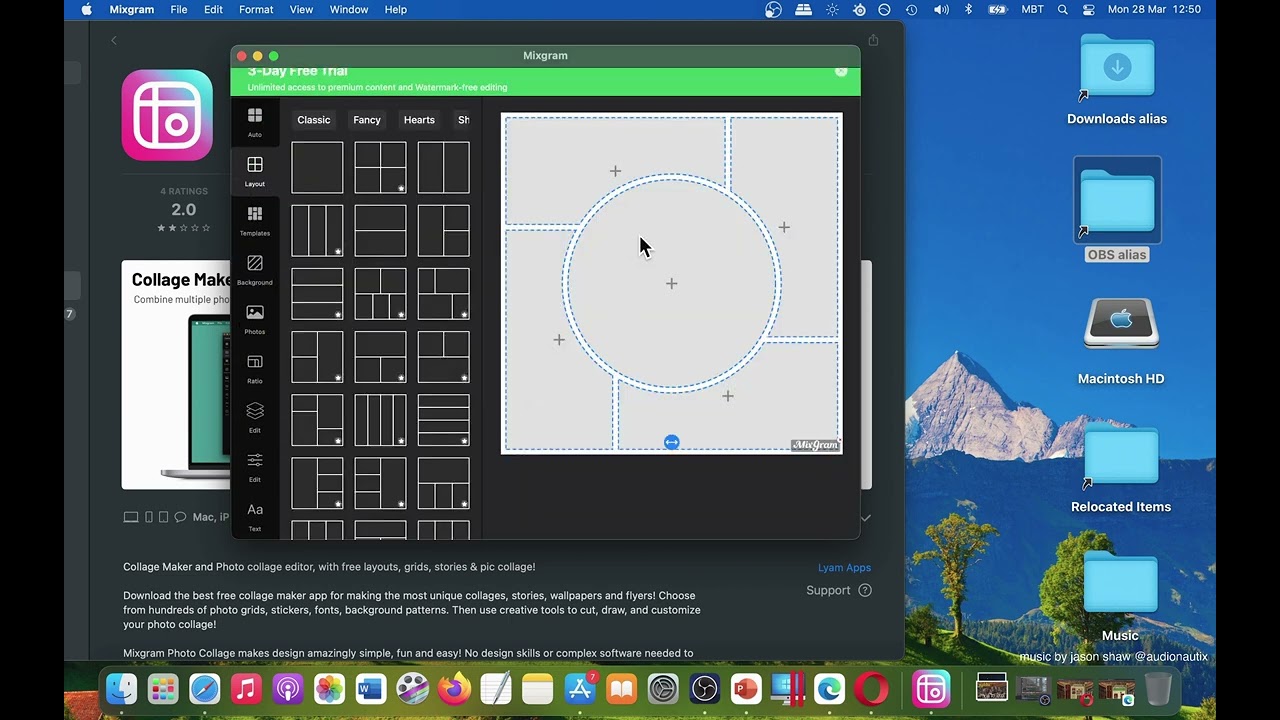The height and width of the screenshot is (720, 1280).
Task: Switch to the Fancy layouts tab
Action: click(x=367, y=120)
